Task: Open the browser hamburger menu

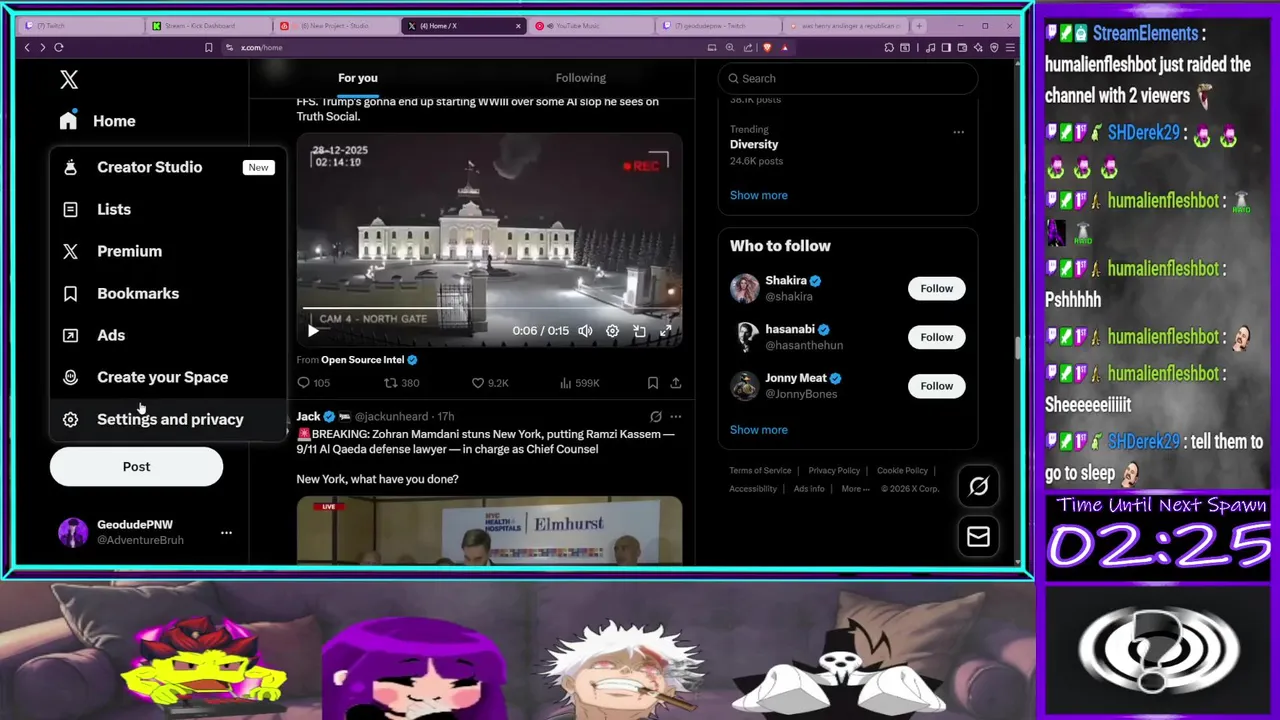Action: [1010, 47]
